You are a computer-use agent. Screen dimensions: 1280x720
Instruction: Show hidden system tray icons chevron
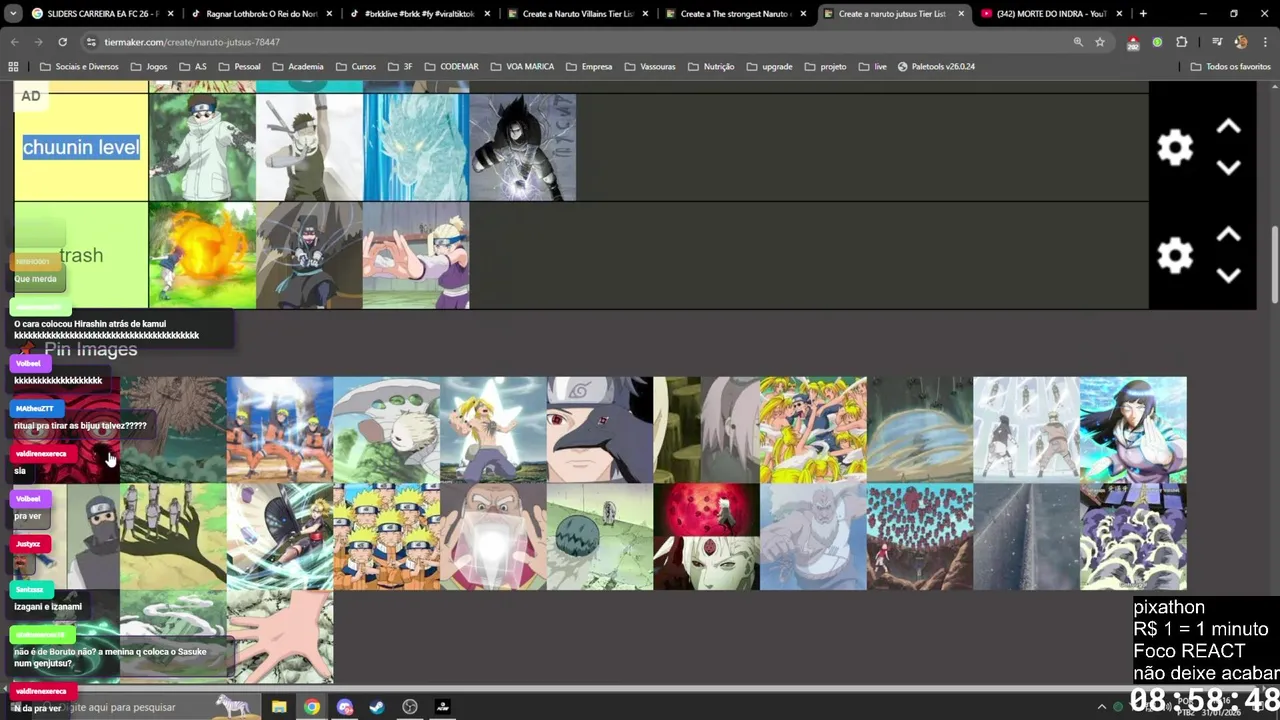point(1102,707)
